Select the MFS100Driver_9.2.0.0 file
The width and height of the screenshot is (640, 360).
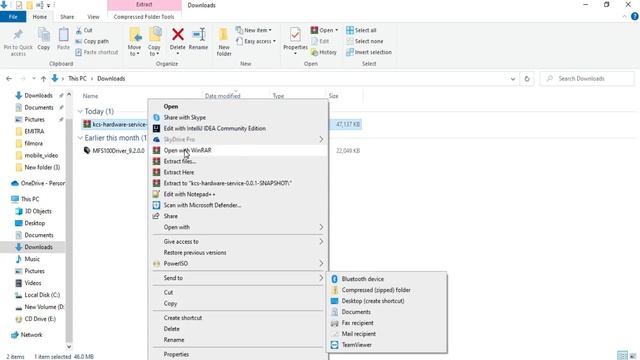[x=118, y=151]
